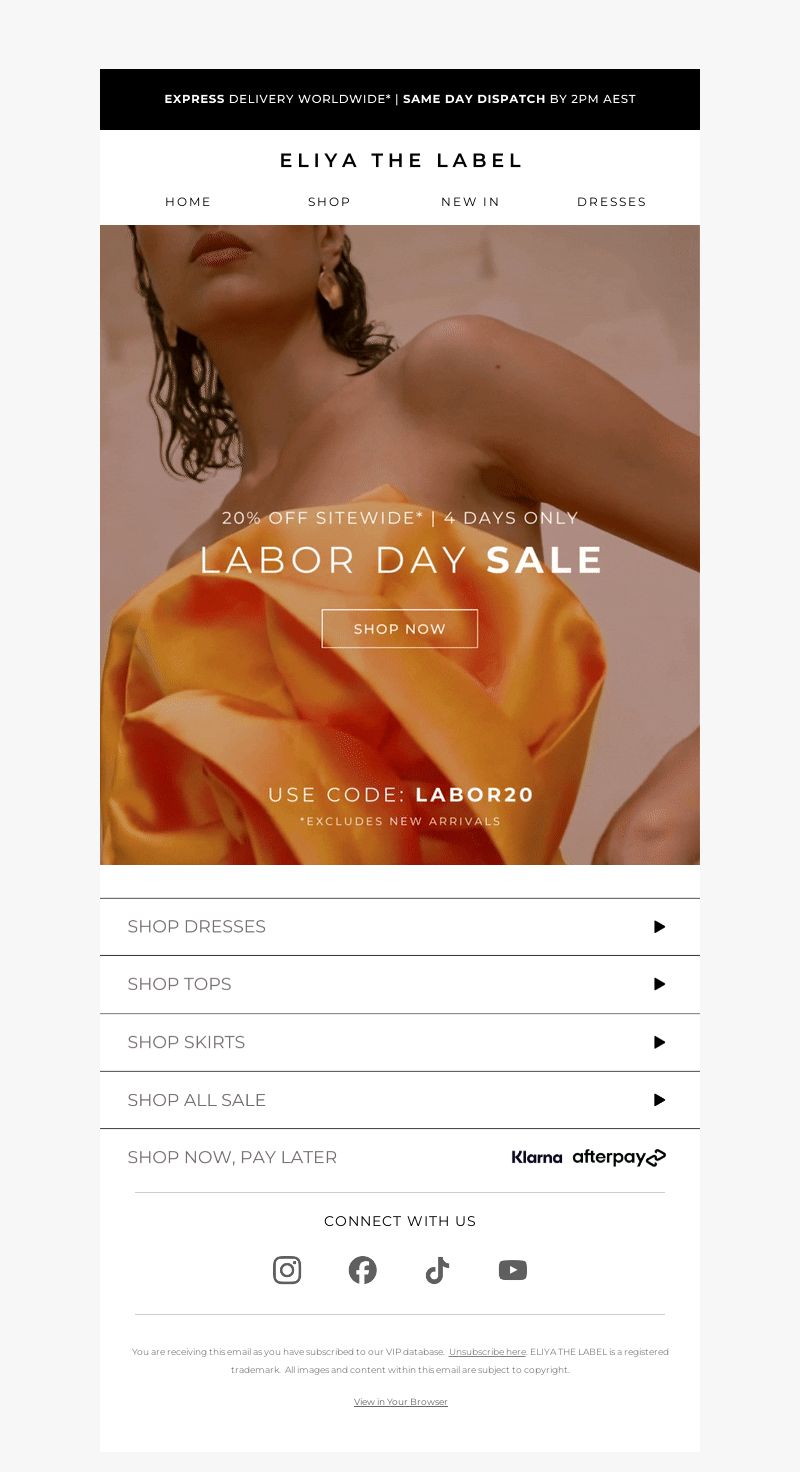Image resolution: width=800 pixels, height=1472 pixels.
Task: Visit the TikTok profile icon
Action: (437, 1270)
